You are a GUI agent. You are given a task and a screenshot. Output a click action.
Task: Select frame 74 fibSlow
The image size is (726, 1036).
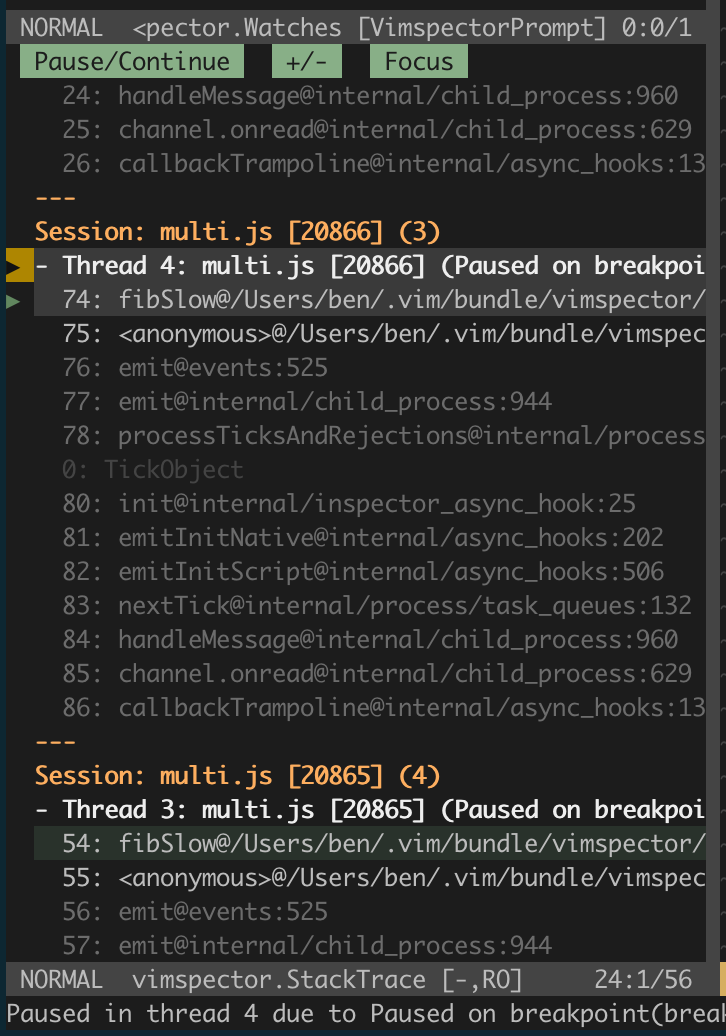pos(370,300)
